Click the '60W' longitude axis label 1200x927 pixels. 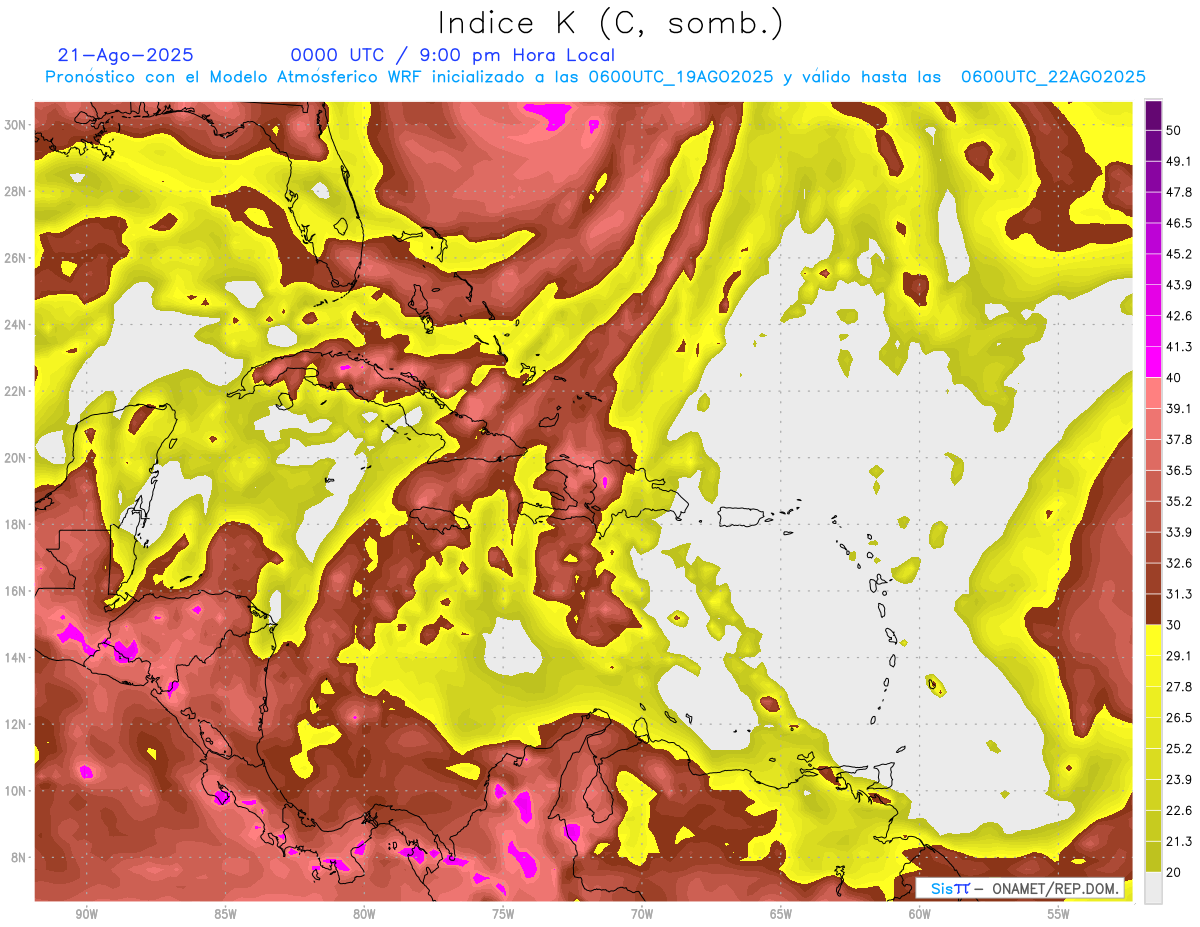(920, 915)
